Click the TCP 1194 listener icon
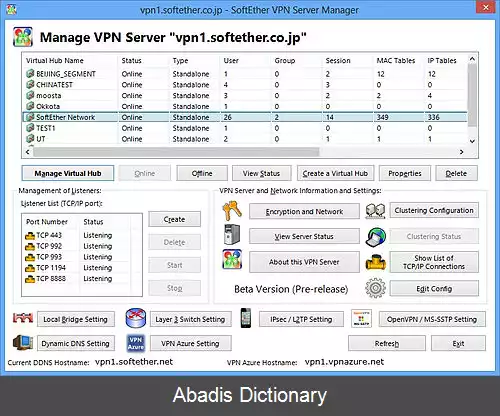This screenshot has width=500, height=416. [30, 268]
